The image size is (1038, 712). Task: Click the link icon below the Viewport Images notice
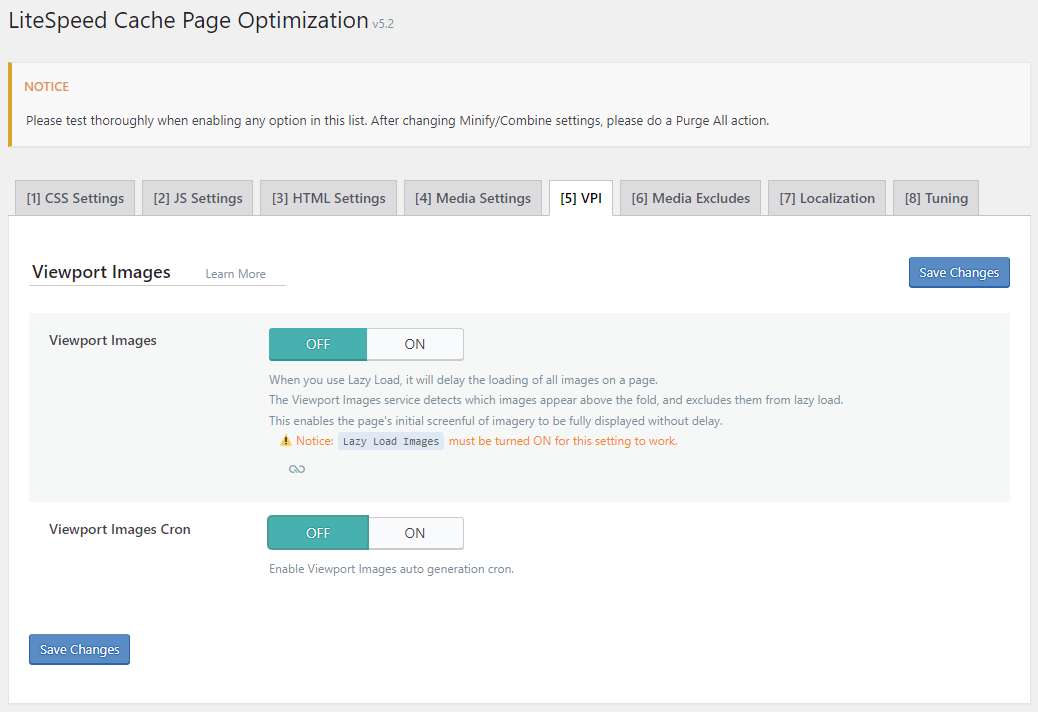tap(297, 469)
